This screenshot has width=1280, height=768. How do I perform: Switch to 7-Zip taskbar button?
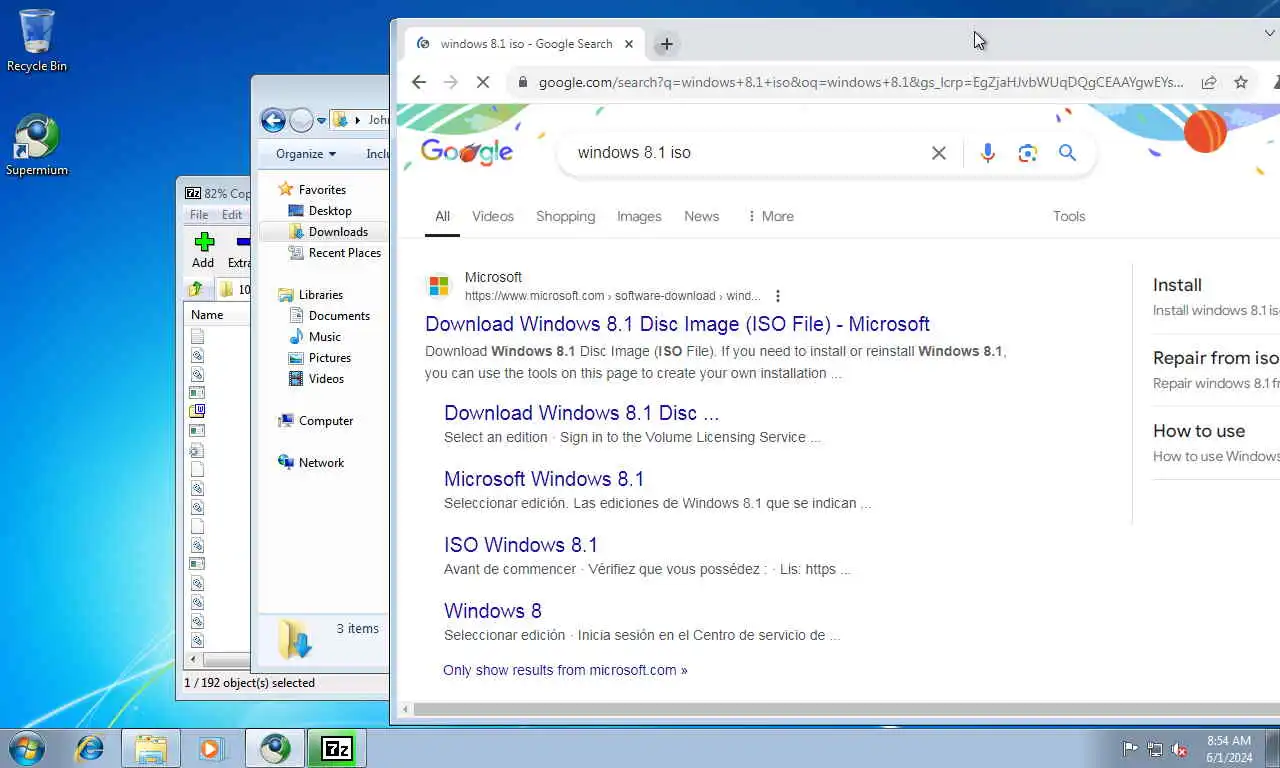click(x=337, y=748)
